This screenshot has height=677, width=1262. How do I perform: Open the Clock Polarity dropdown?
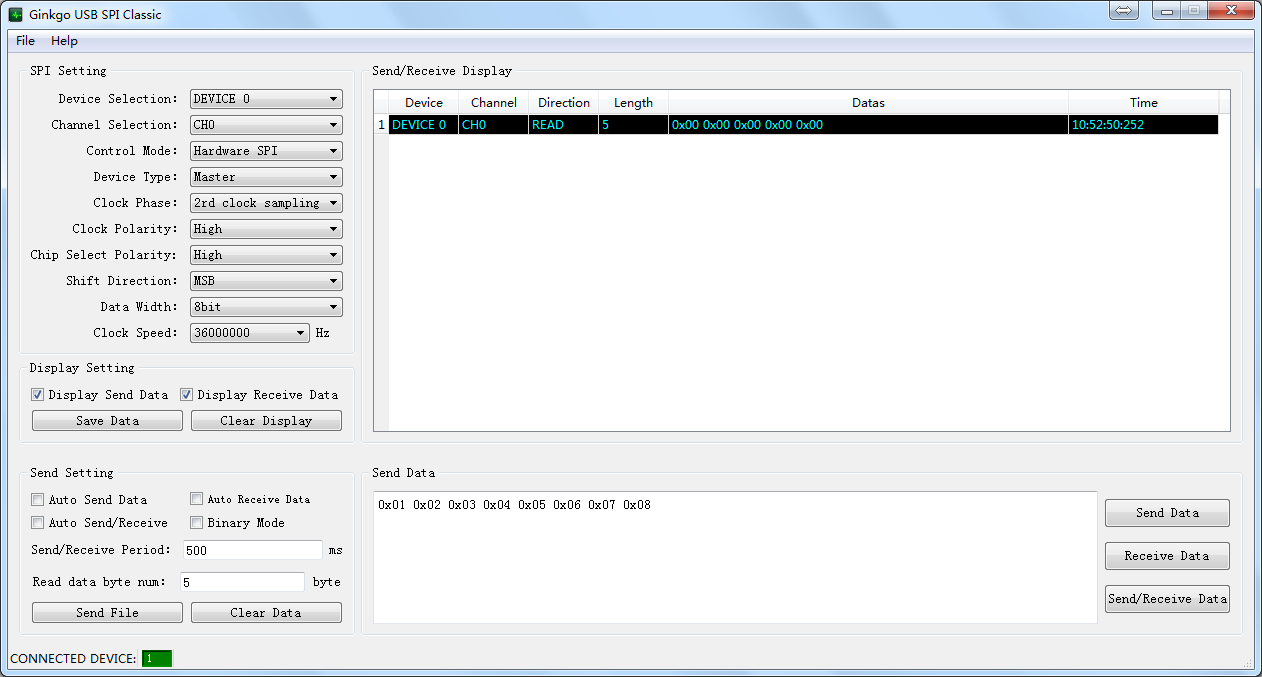pyautogui.click(x=266, y=229)
